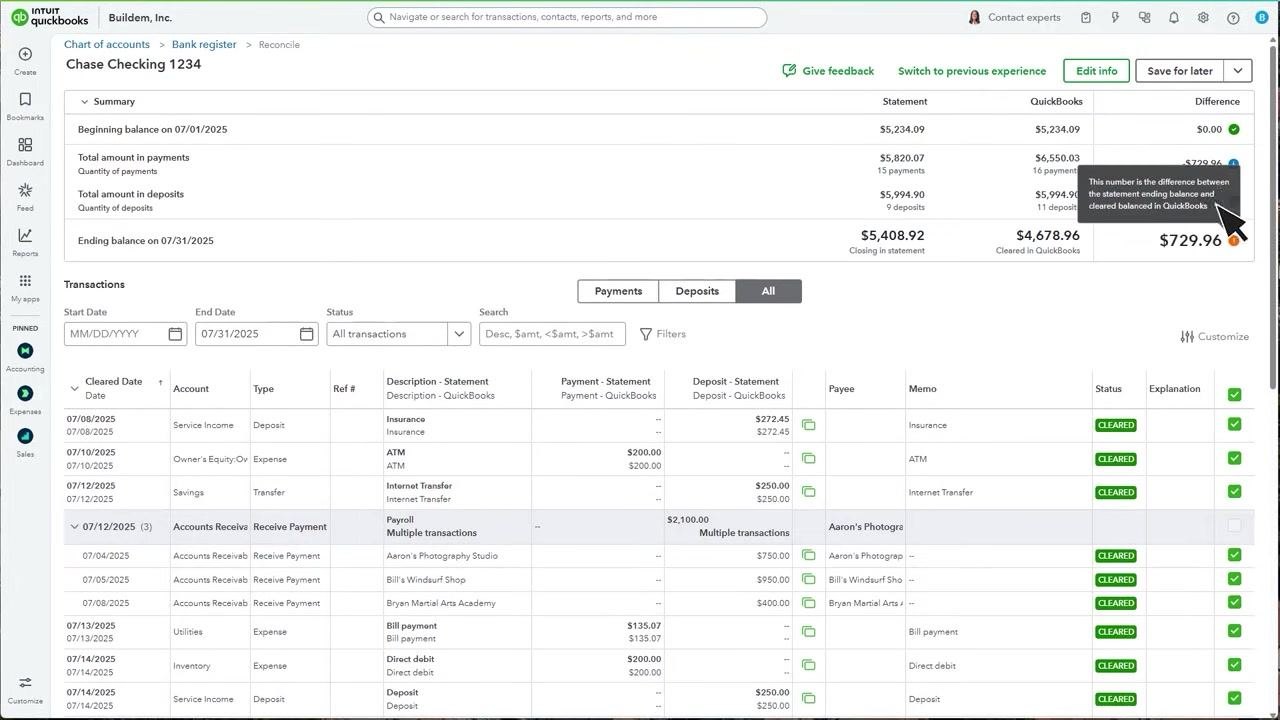Collapse all rows with the table header chevron
This screenshot has height=720, width=1280.
coord(74,389)
